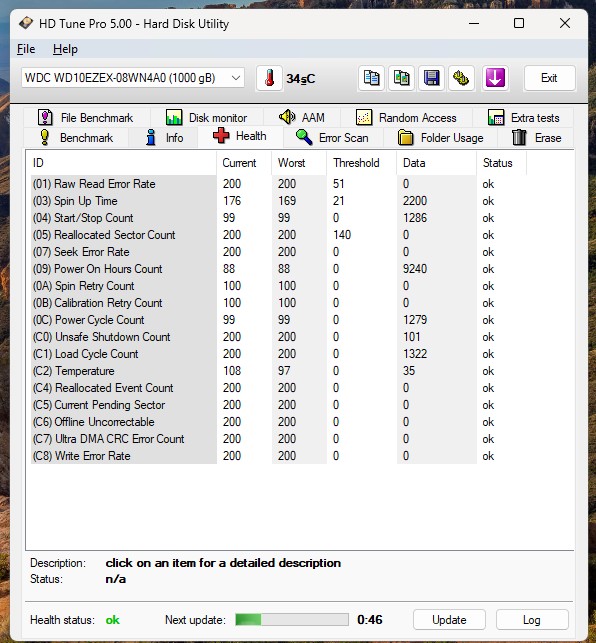Open the drive selection dropdown
The image size is (596, 643).
[133, 78]
